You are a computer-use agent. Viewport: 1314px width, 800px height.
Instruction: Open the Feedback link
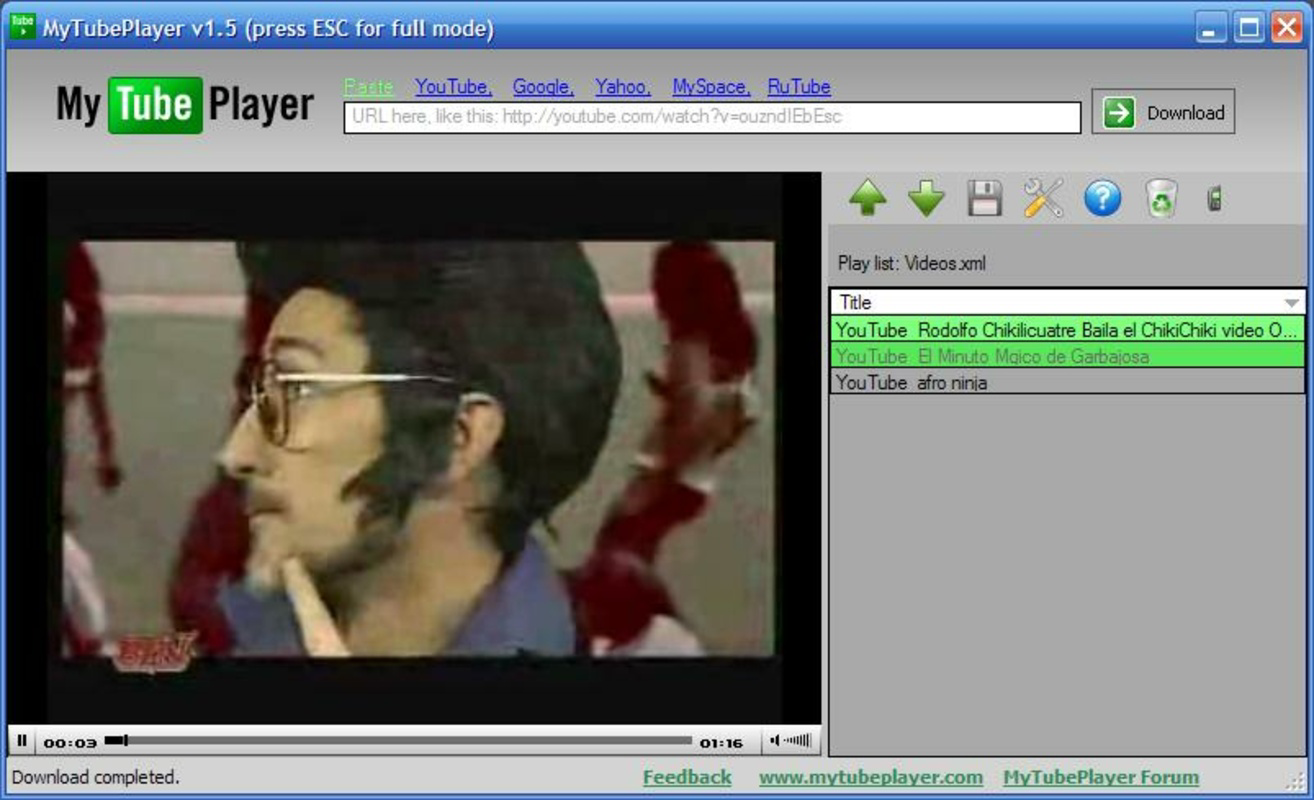tap(687, 777)
